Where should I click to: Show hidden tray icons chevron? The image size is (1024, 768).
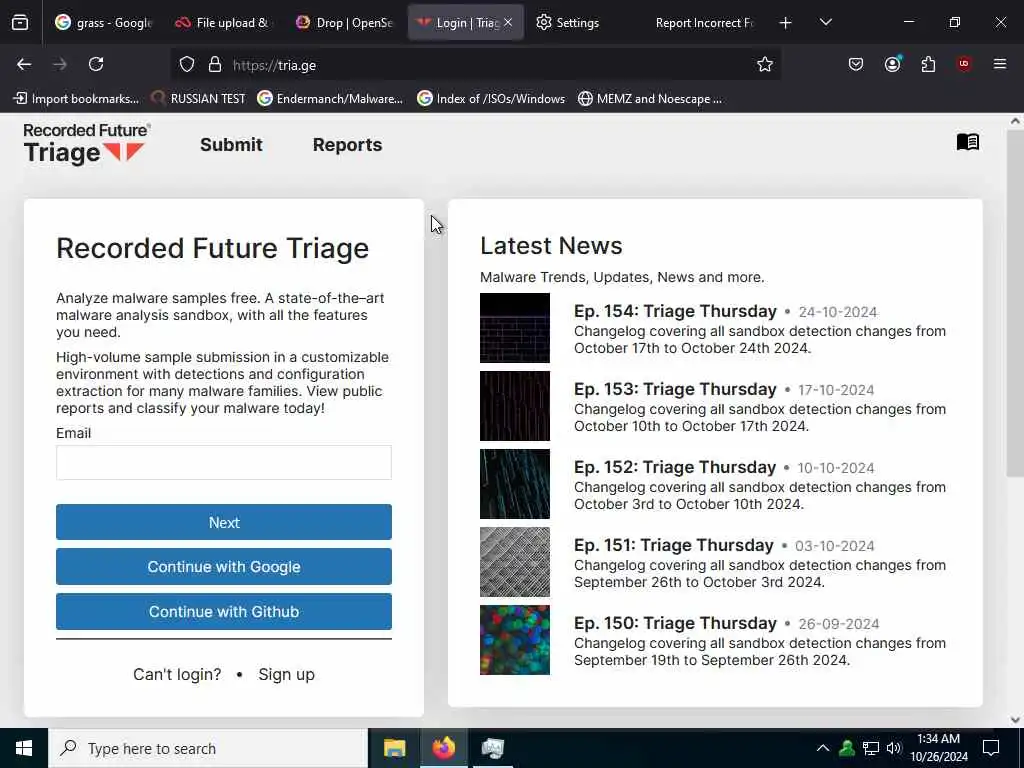823,748
